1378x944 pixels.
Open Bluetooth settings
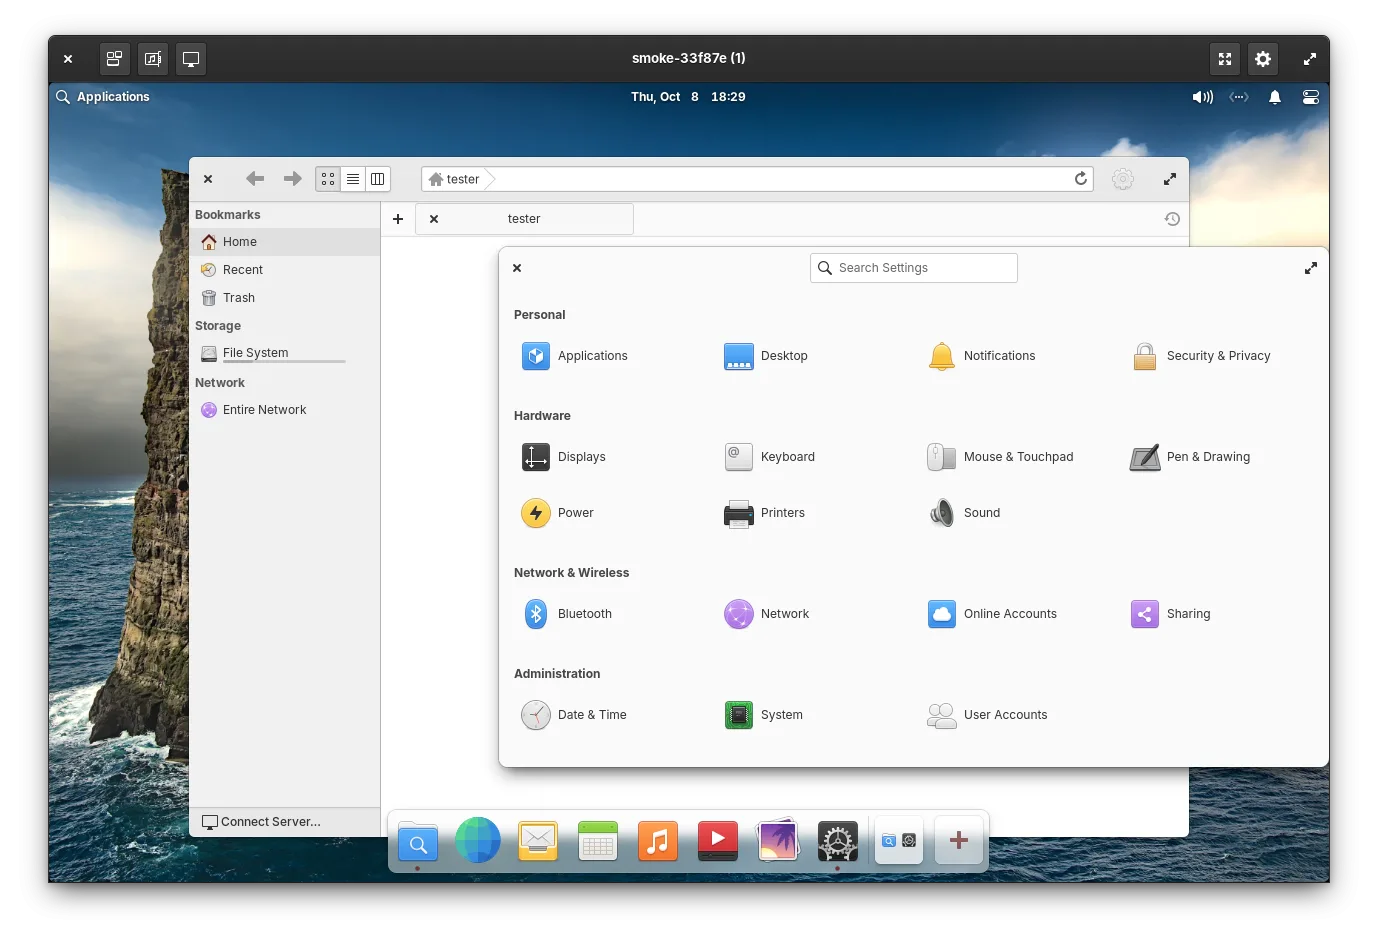tap(567, 614)
